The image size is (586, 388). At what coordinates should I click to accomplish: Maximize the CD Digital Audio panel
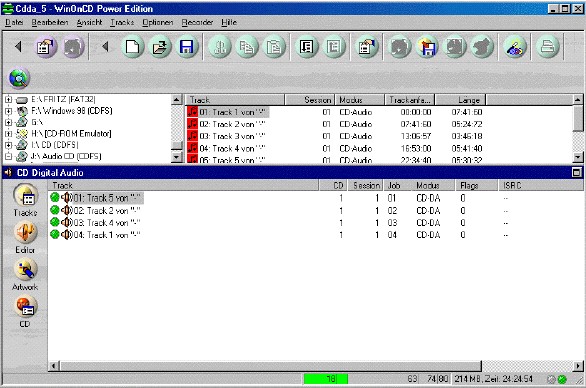coord(577,172)
